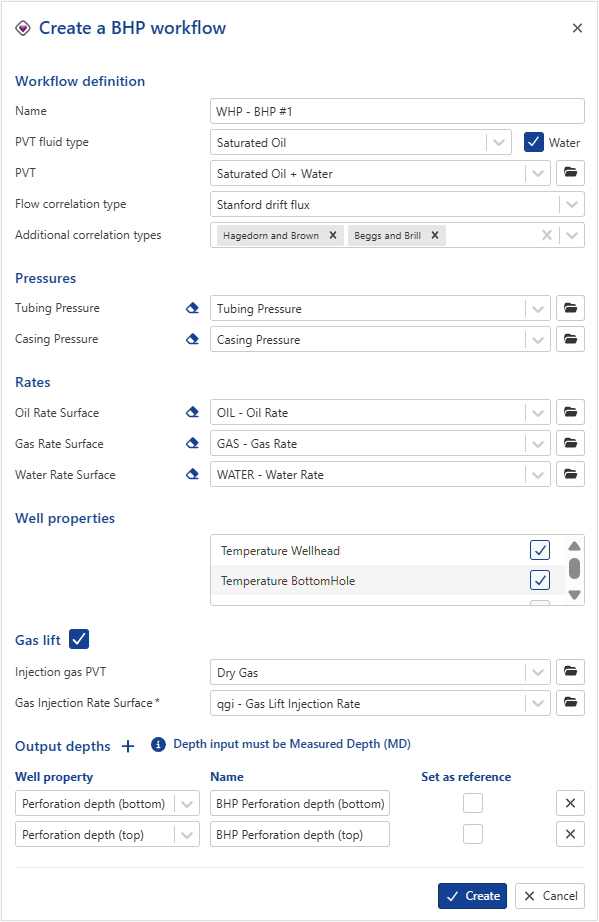This screenshot has width=599, height=922.
Task: Open folder browser for Injection gas PVT
Action: click(570, 672)
